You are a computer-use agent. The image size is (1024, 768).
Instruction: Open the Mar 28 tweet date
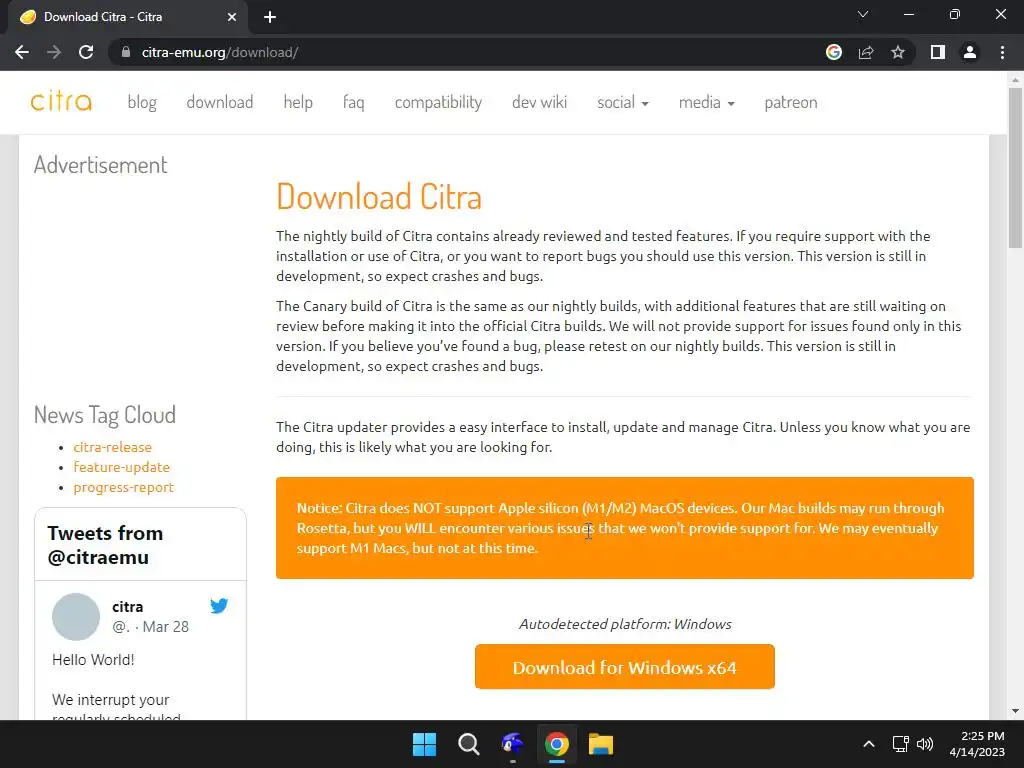point(166,627)
